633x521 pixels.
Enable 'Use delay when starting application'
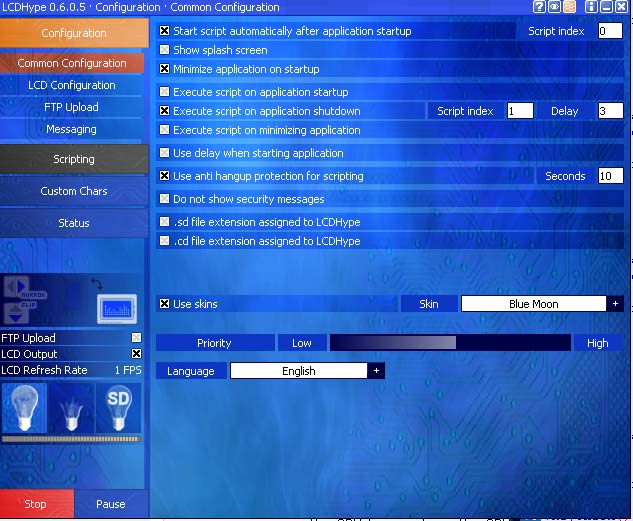pyautogui.click(x=164, y=153)
